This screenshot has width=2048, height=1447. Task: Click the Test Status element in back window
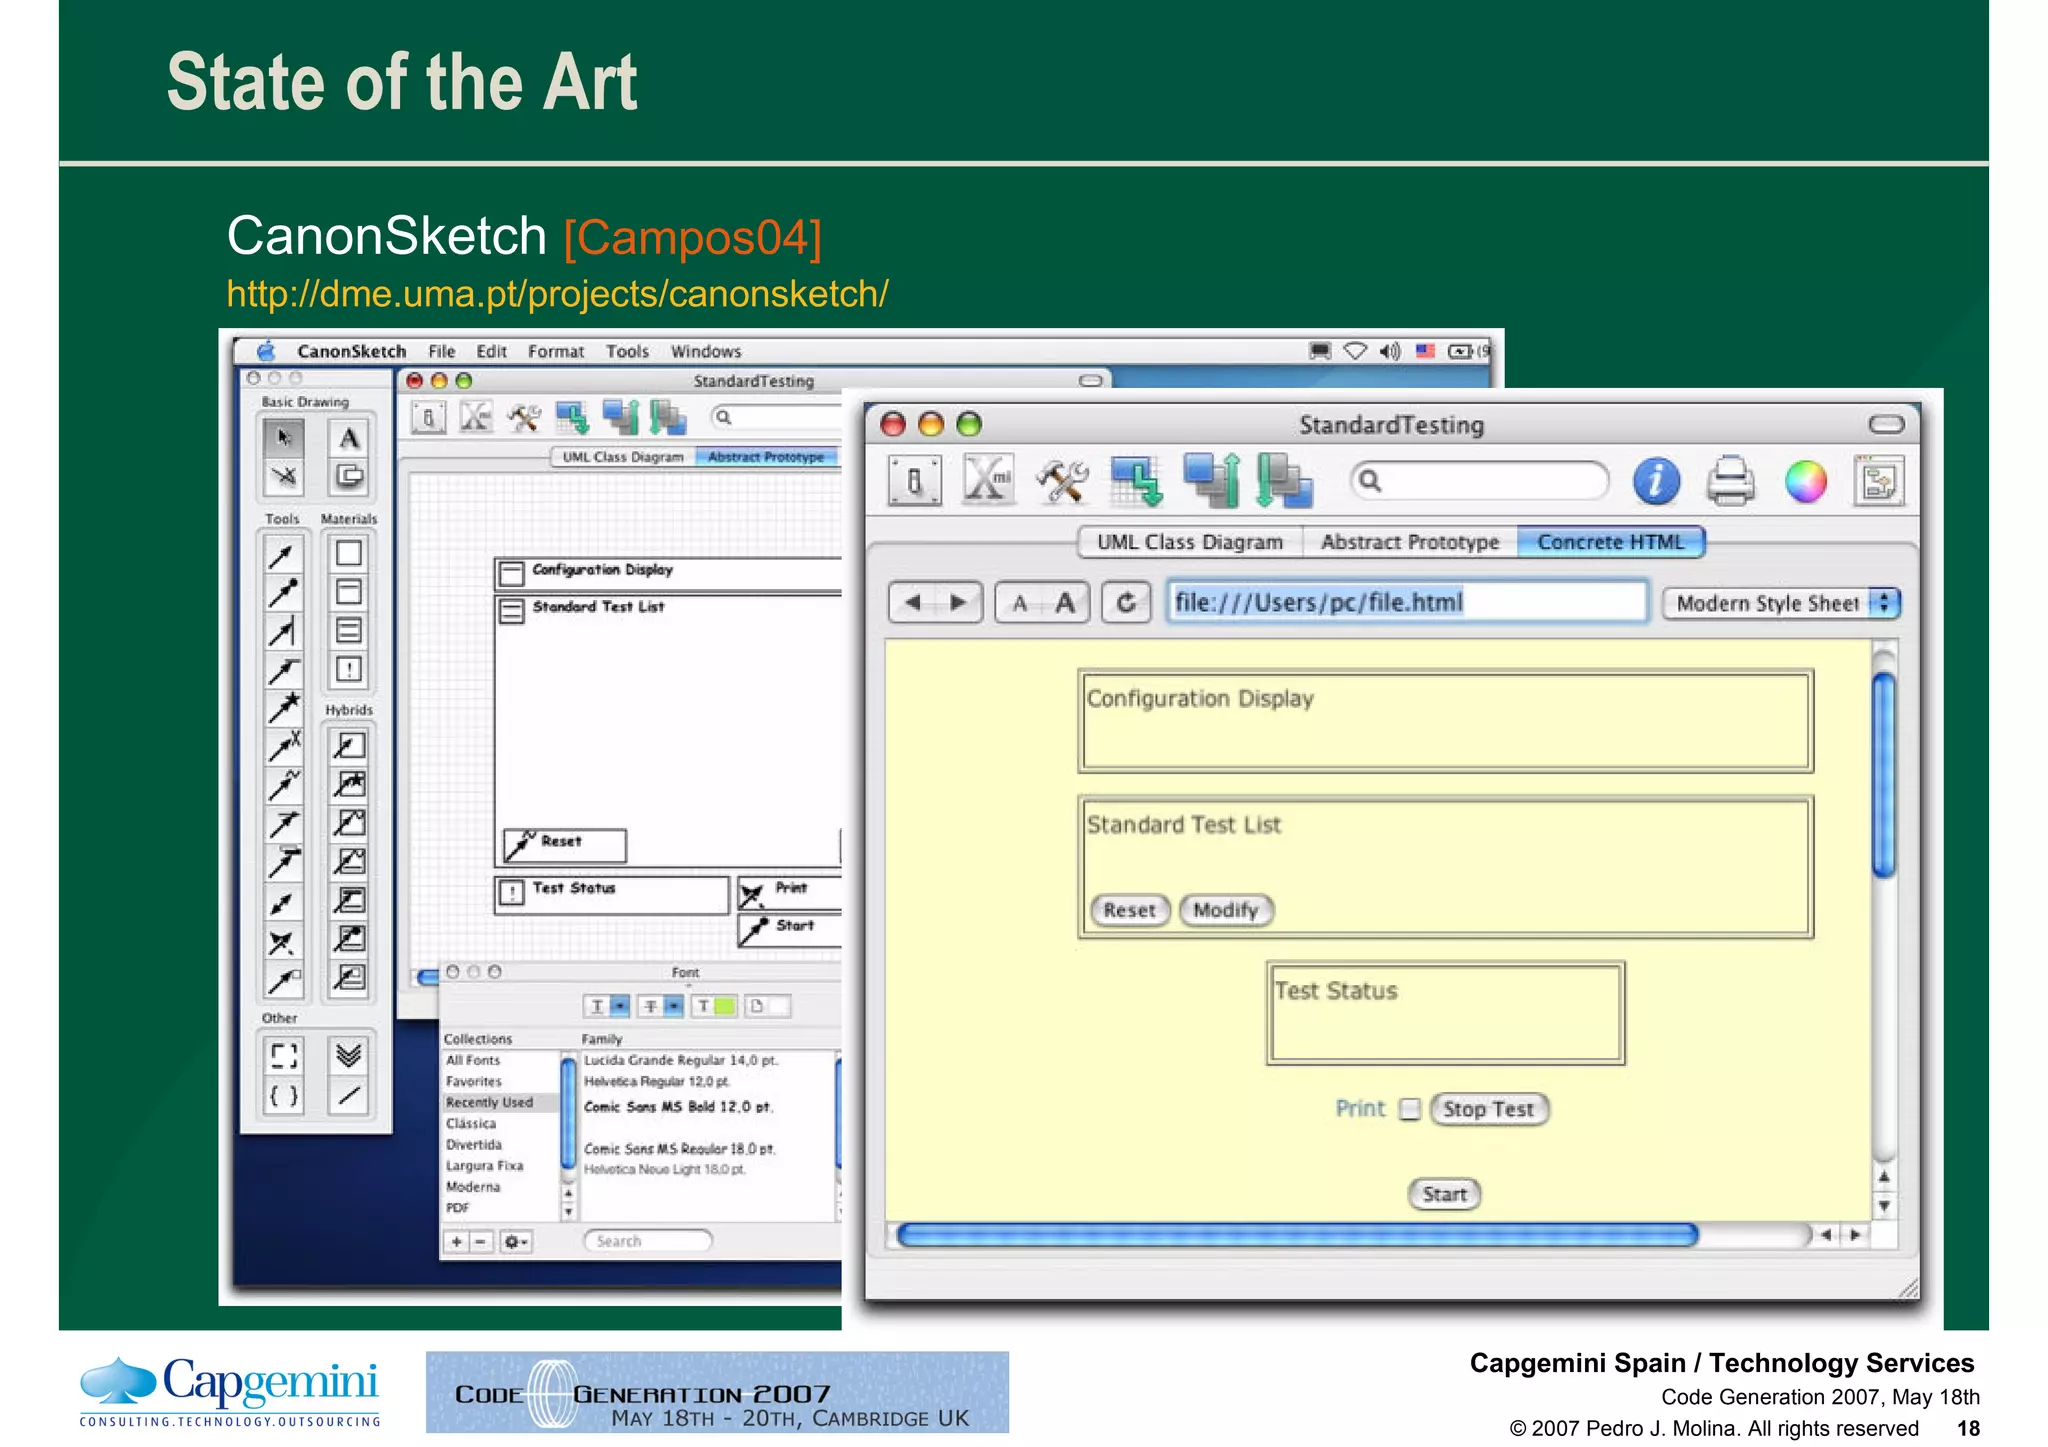[612, 894]
